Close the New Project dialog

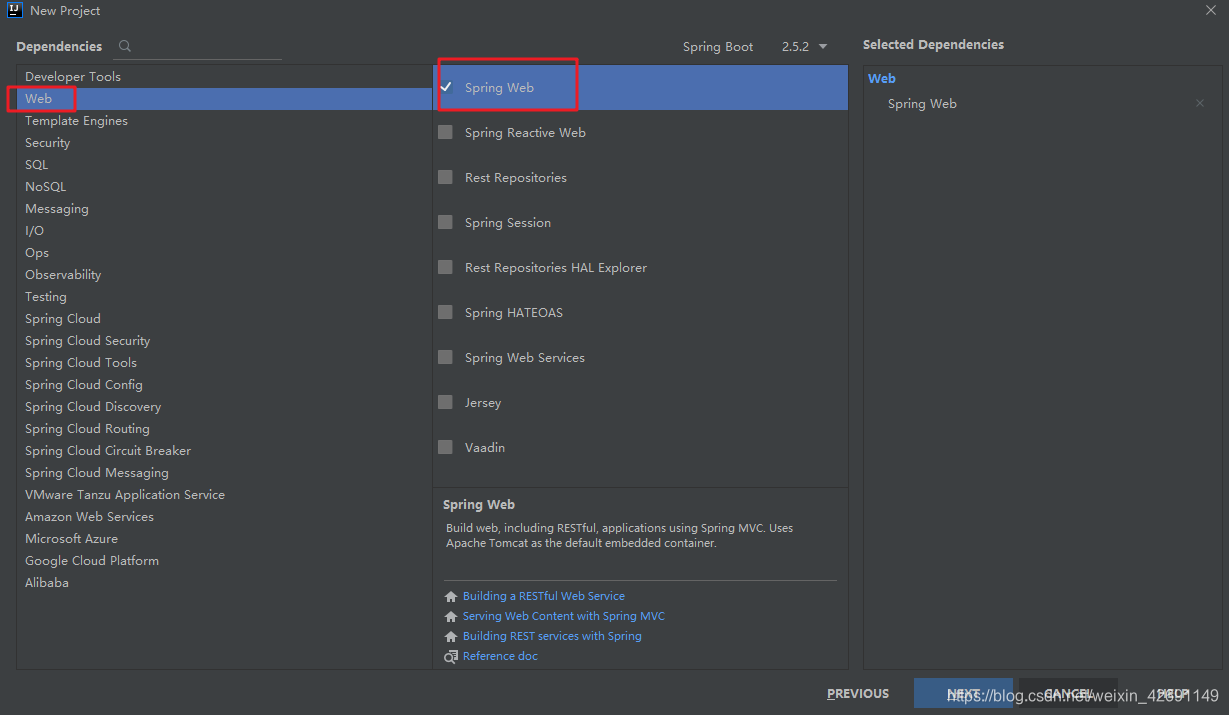(x=1210, y=10)
